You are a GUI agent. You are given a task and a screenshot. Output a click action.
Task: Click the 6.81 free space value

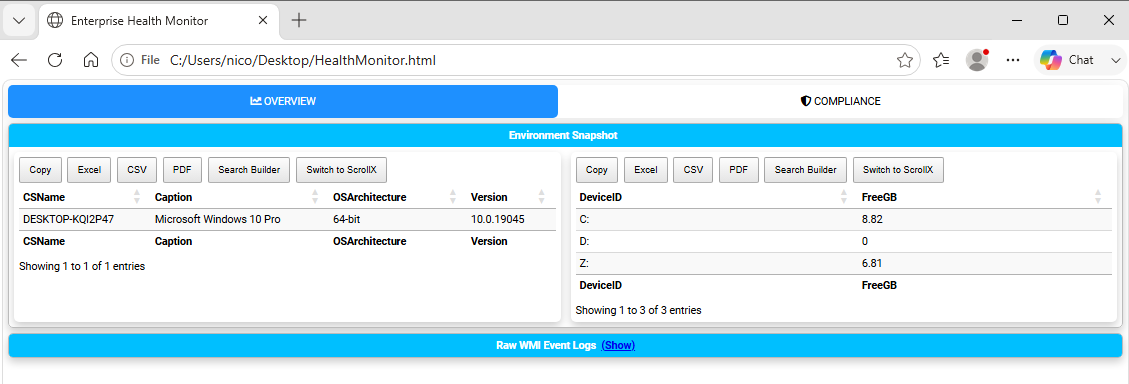pos(872,263)
